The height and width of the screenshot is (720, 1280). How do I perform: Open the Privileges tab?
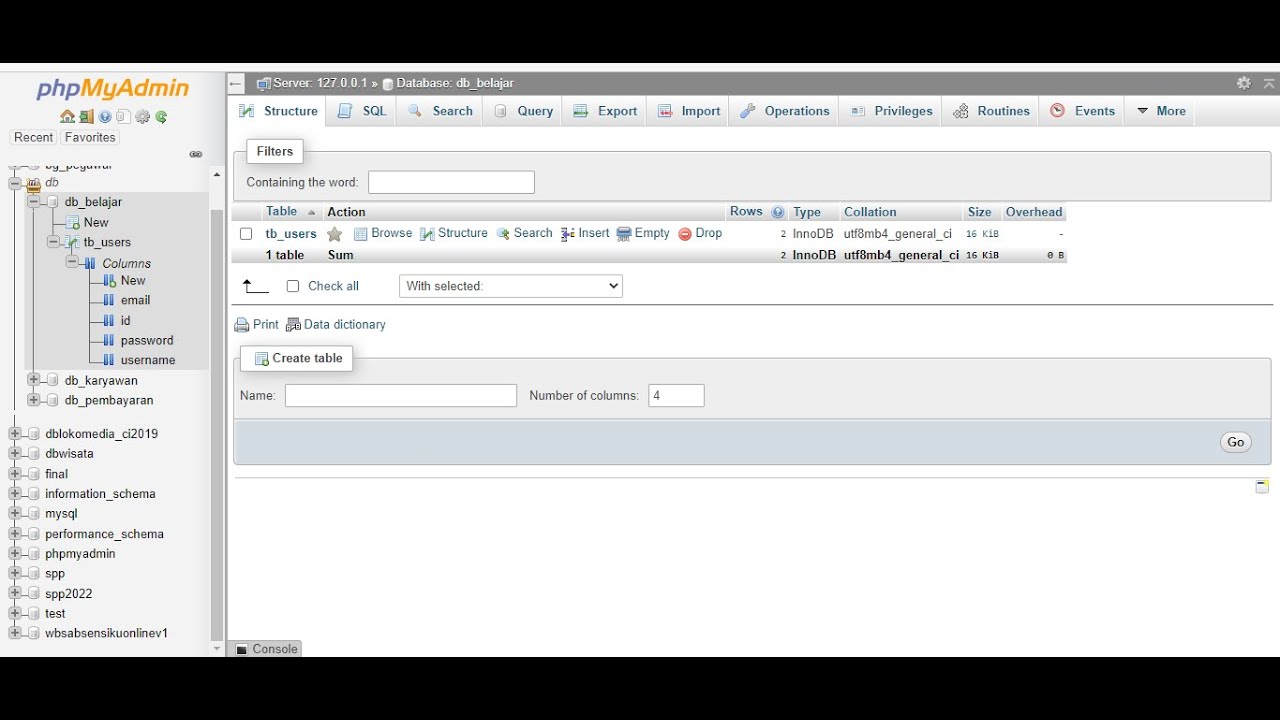tap(892, 111)
